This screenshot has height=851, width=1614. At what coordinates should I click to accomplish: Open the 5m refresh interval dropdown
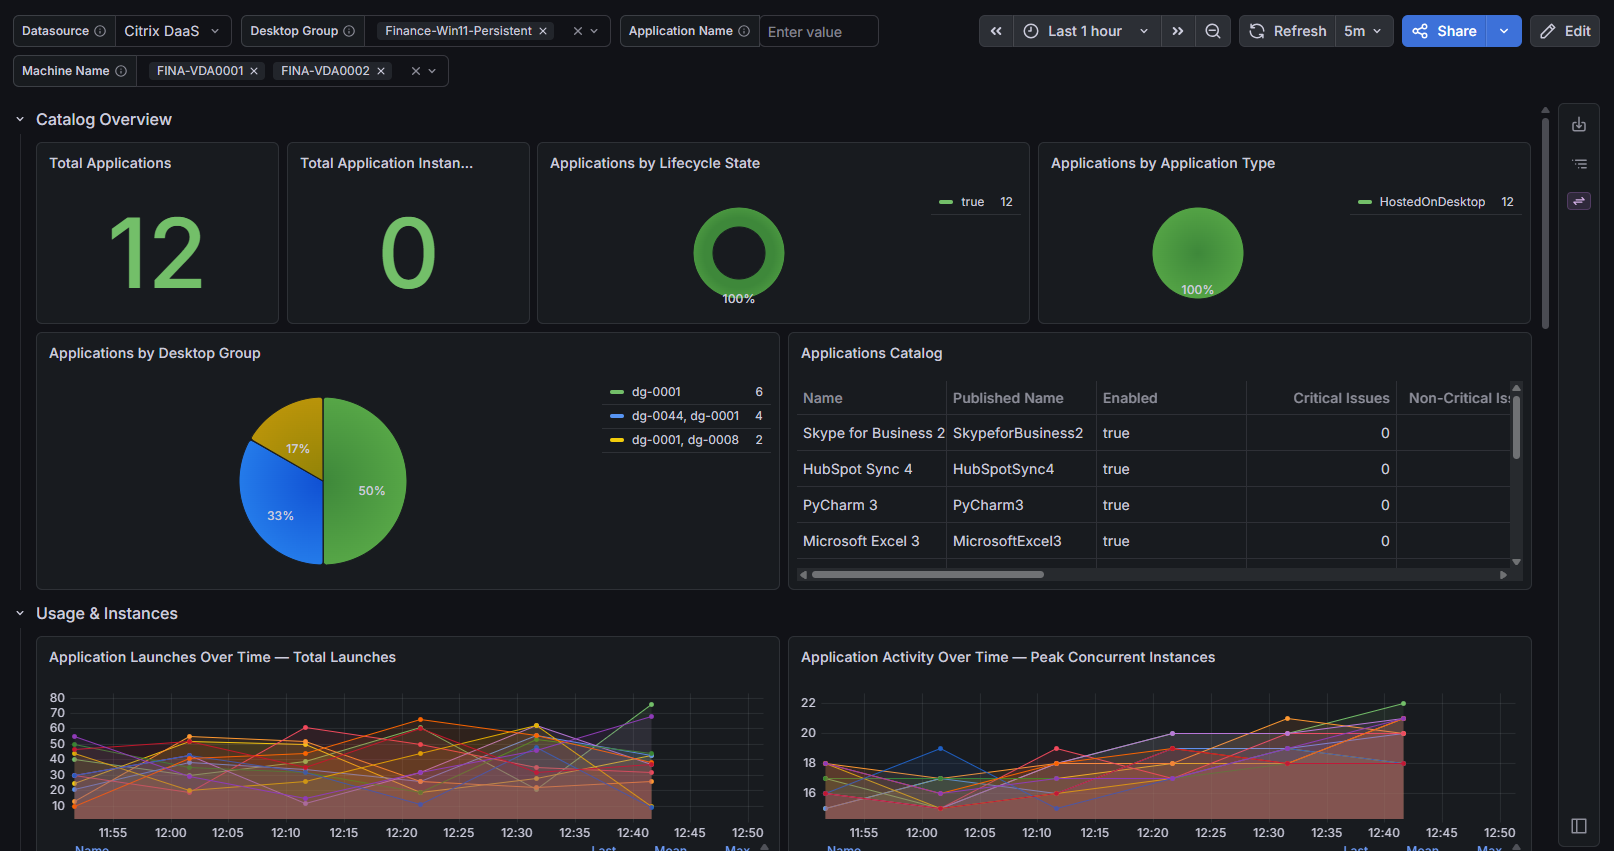click(x=1363, y=31)
